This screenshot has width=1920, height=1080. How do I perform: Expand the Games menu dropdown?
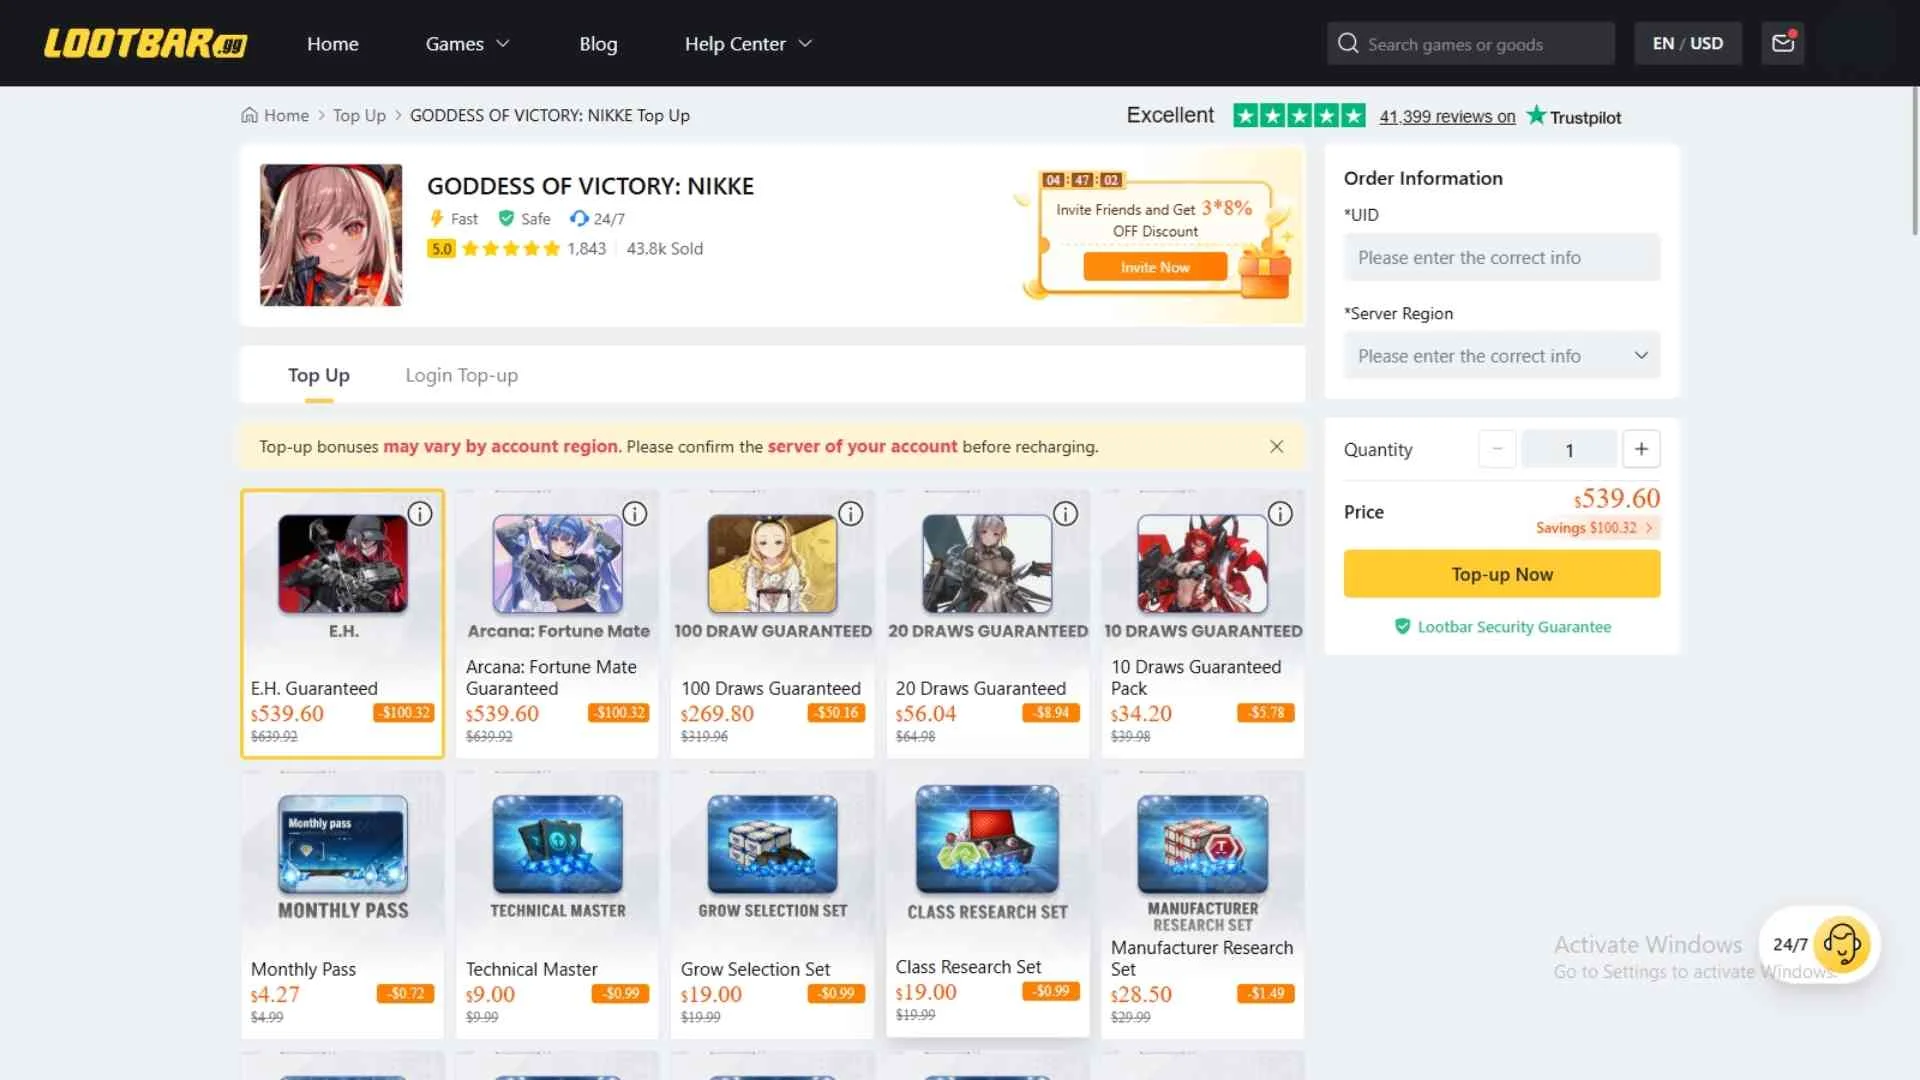467,44
